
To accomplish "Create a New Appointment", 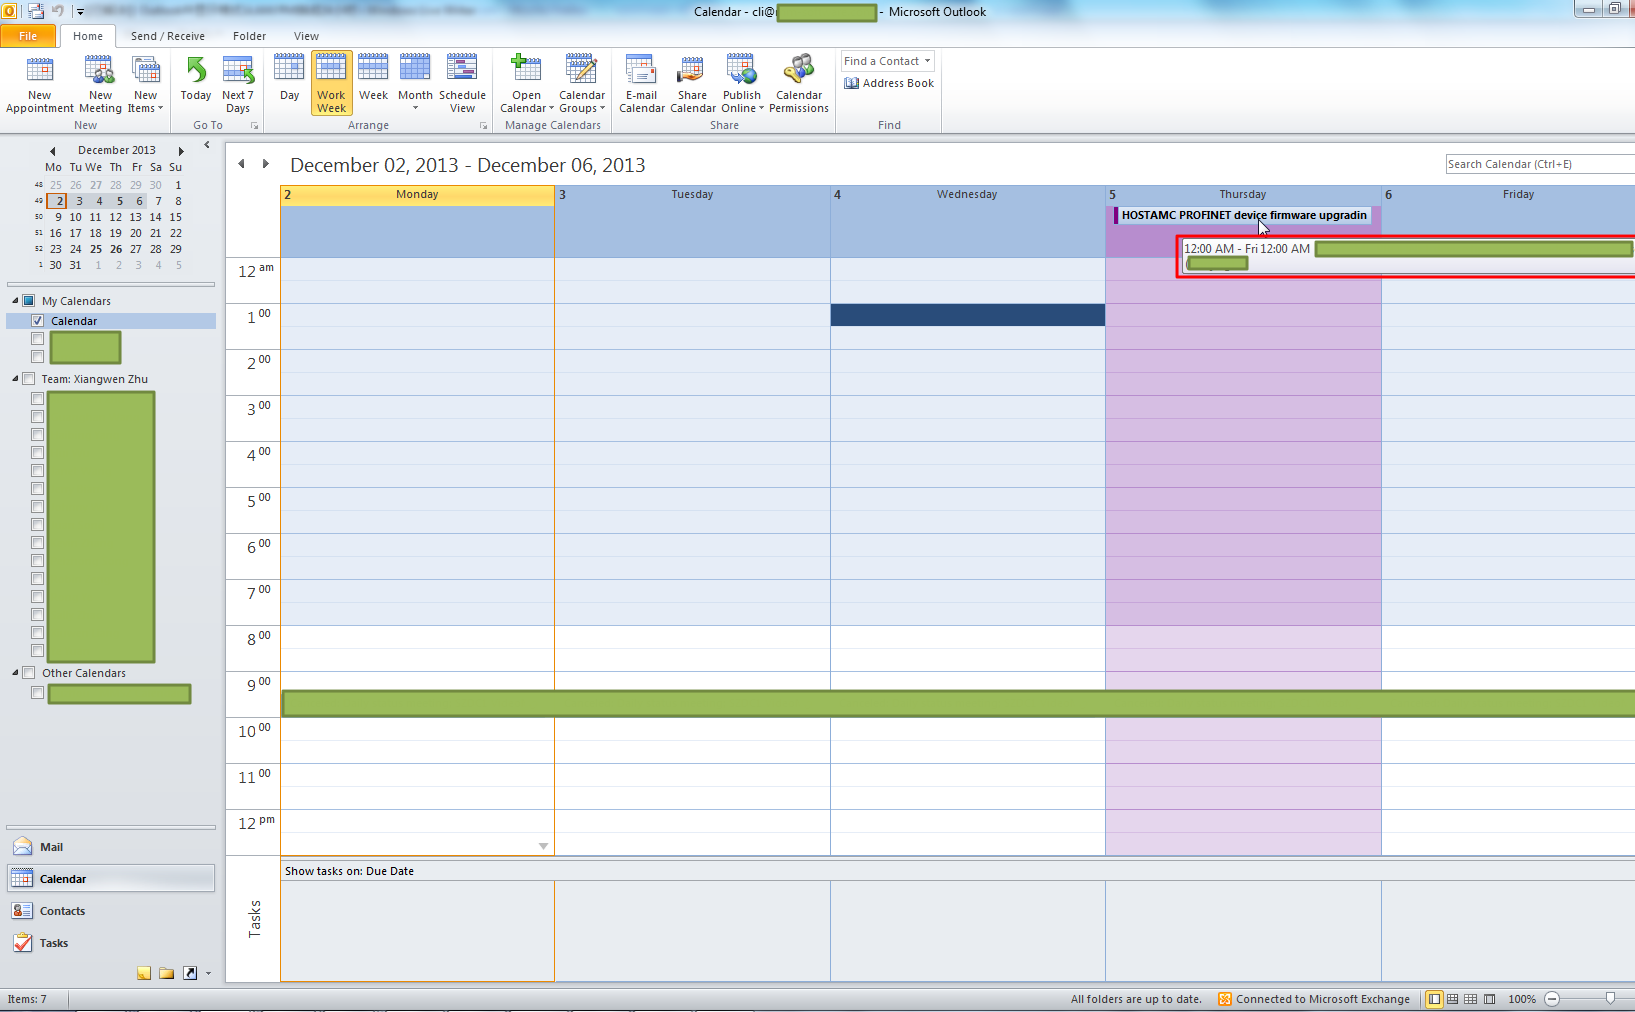I will click(x=40, y=84).
